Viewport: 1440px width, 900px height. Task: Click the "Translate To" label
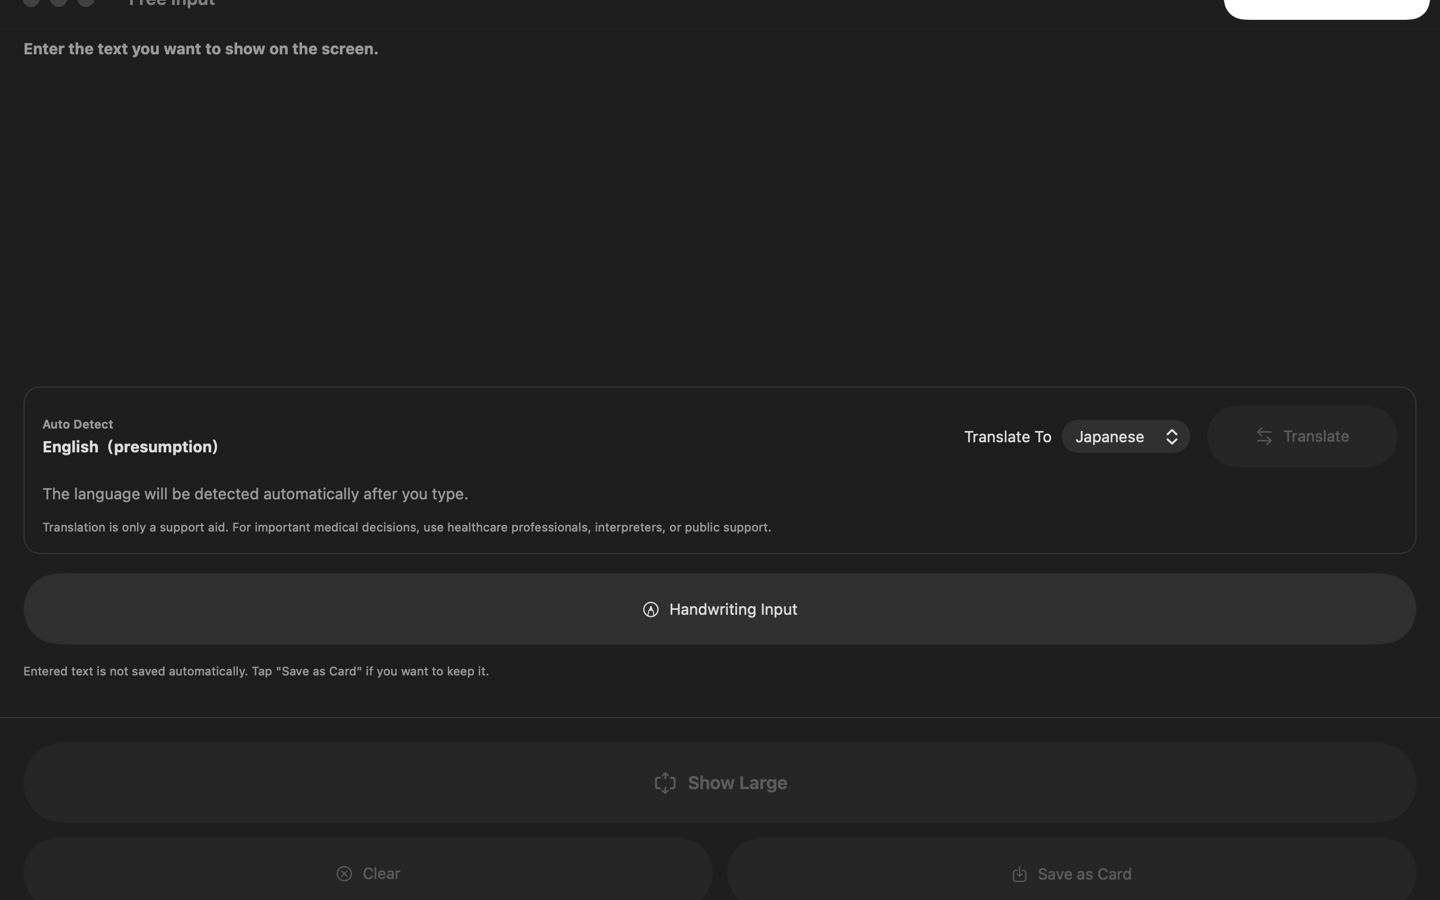(1007, 437)
